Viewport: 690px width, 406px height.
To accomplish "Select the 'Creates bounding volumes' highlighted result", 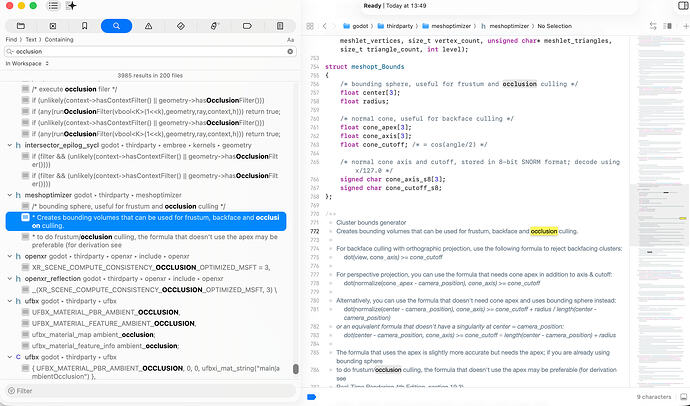I will click(146, 221).
